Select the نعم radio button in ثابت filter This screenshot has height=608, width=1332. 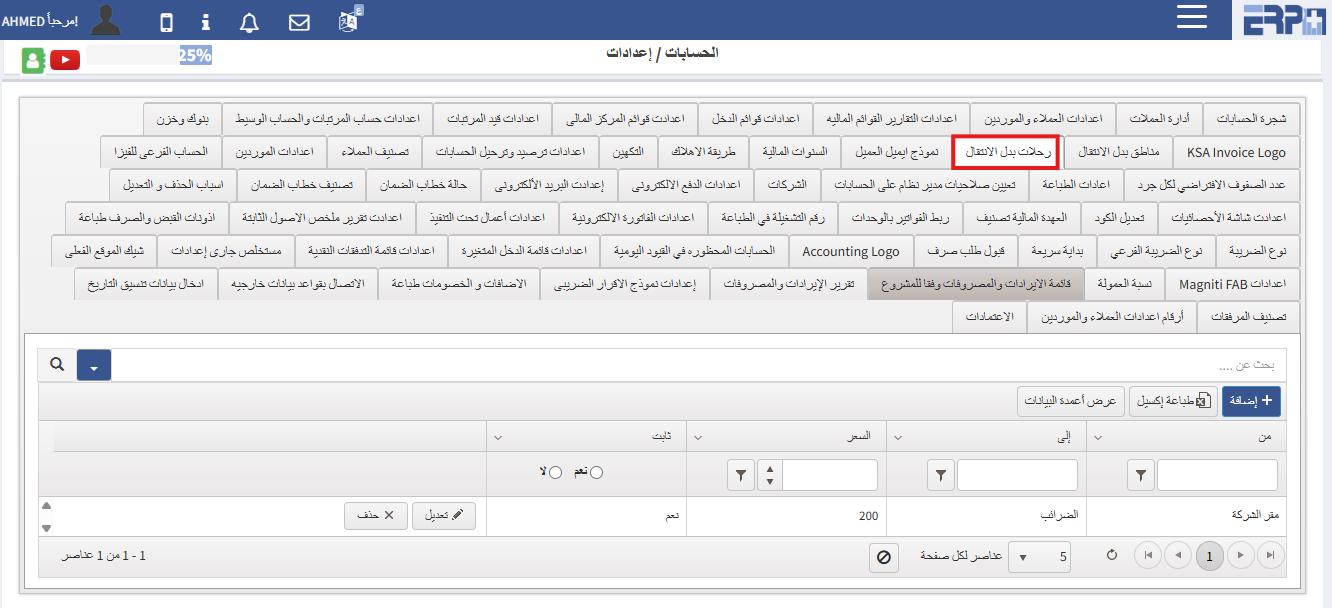(597, 472)
